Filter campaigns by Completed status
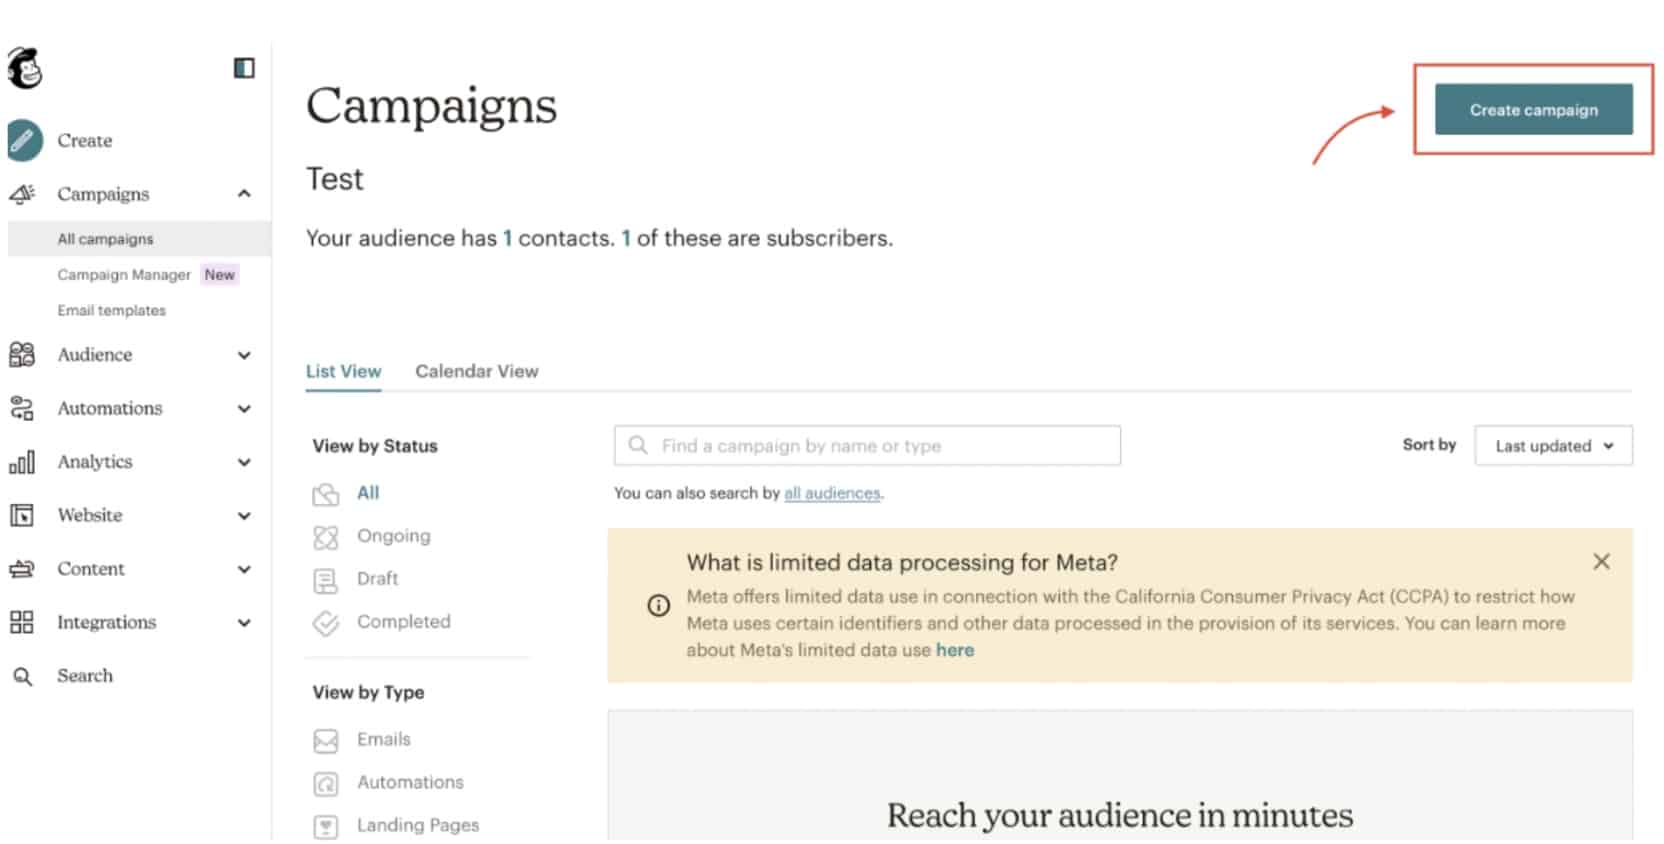Viewport: 1664px width, 844px height. (x=403, y=622)
